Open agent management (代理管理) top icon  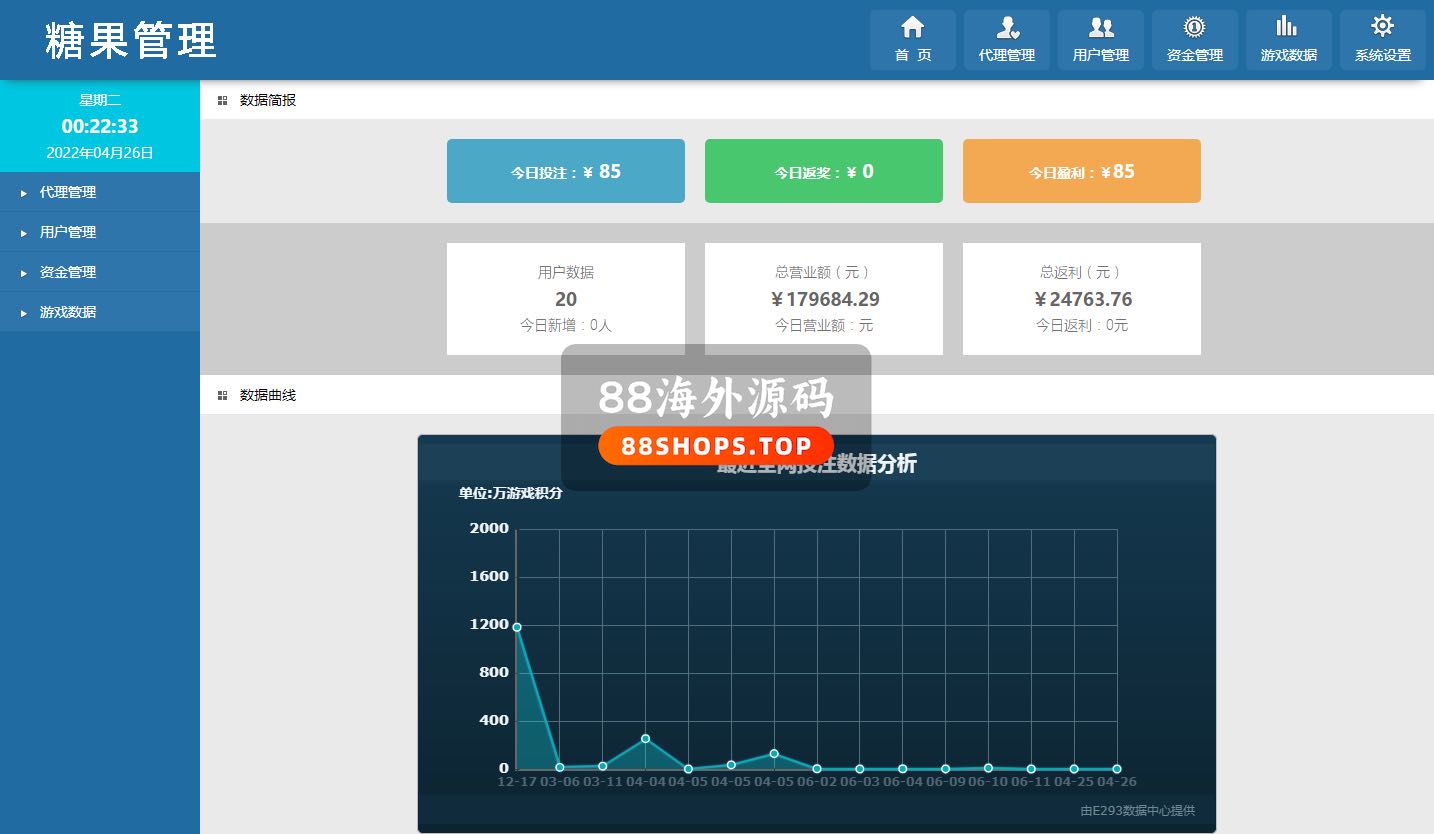[1006, 28]
